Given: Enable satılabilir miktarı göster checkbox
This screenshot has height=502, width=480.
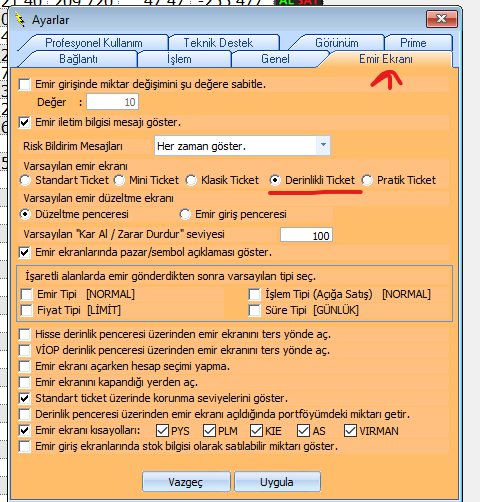Looking at the screenshot, I should pos(25,446).
